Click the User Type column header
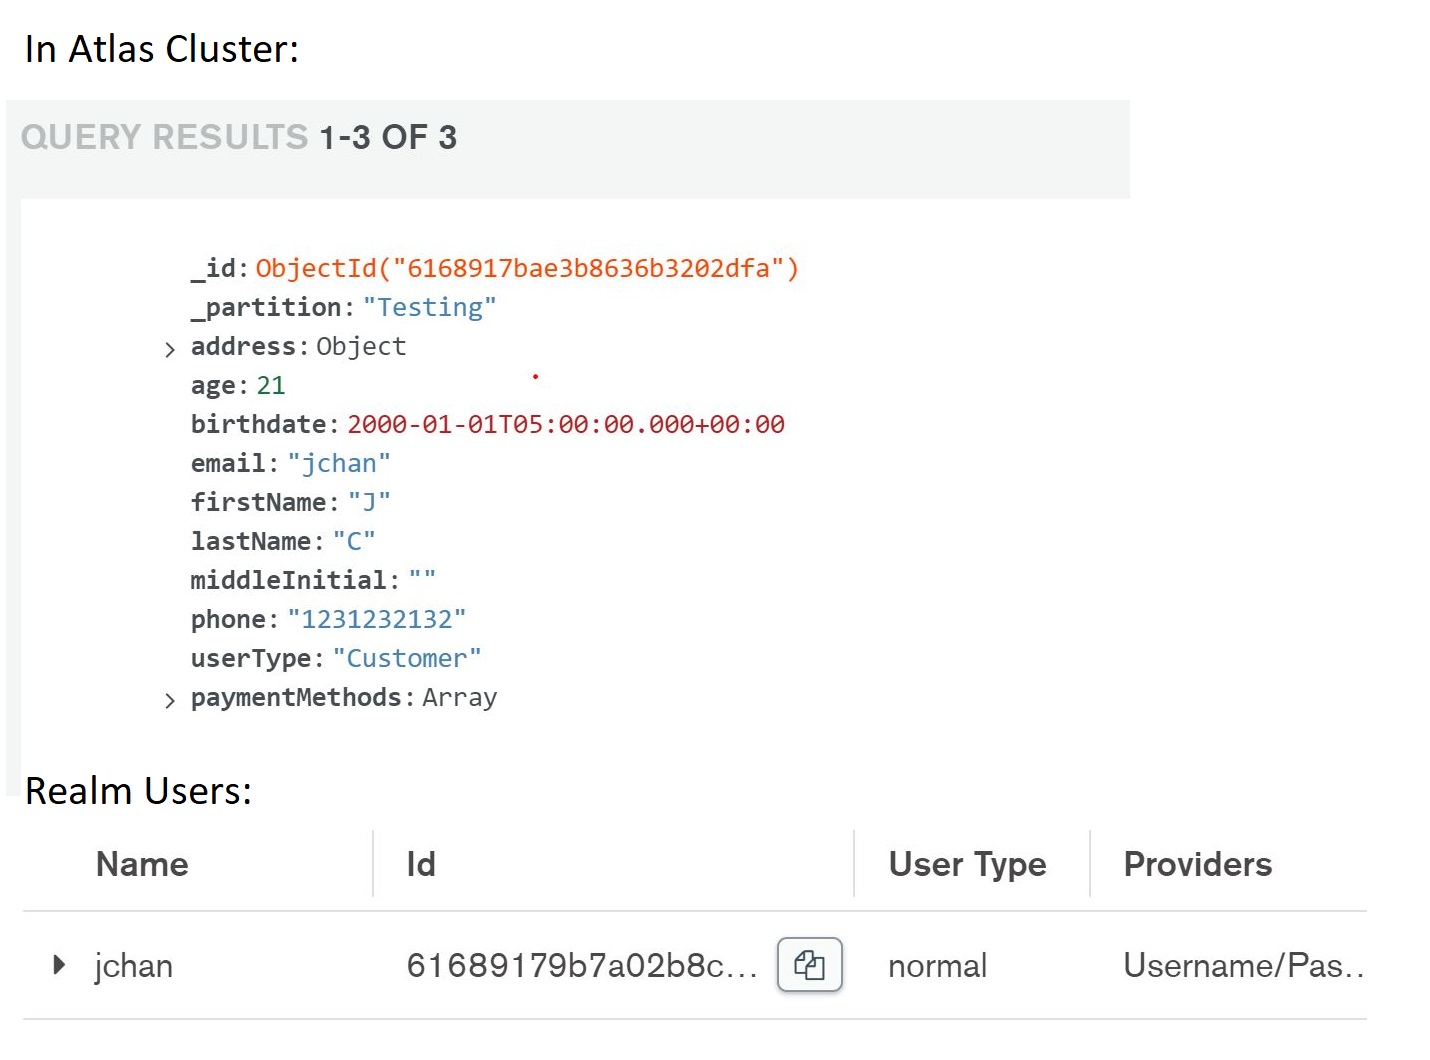Screen dimensions: 1430x1060 pos(967,864)
